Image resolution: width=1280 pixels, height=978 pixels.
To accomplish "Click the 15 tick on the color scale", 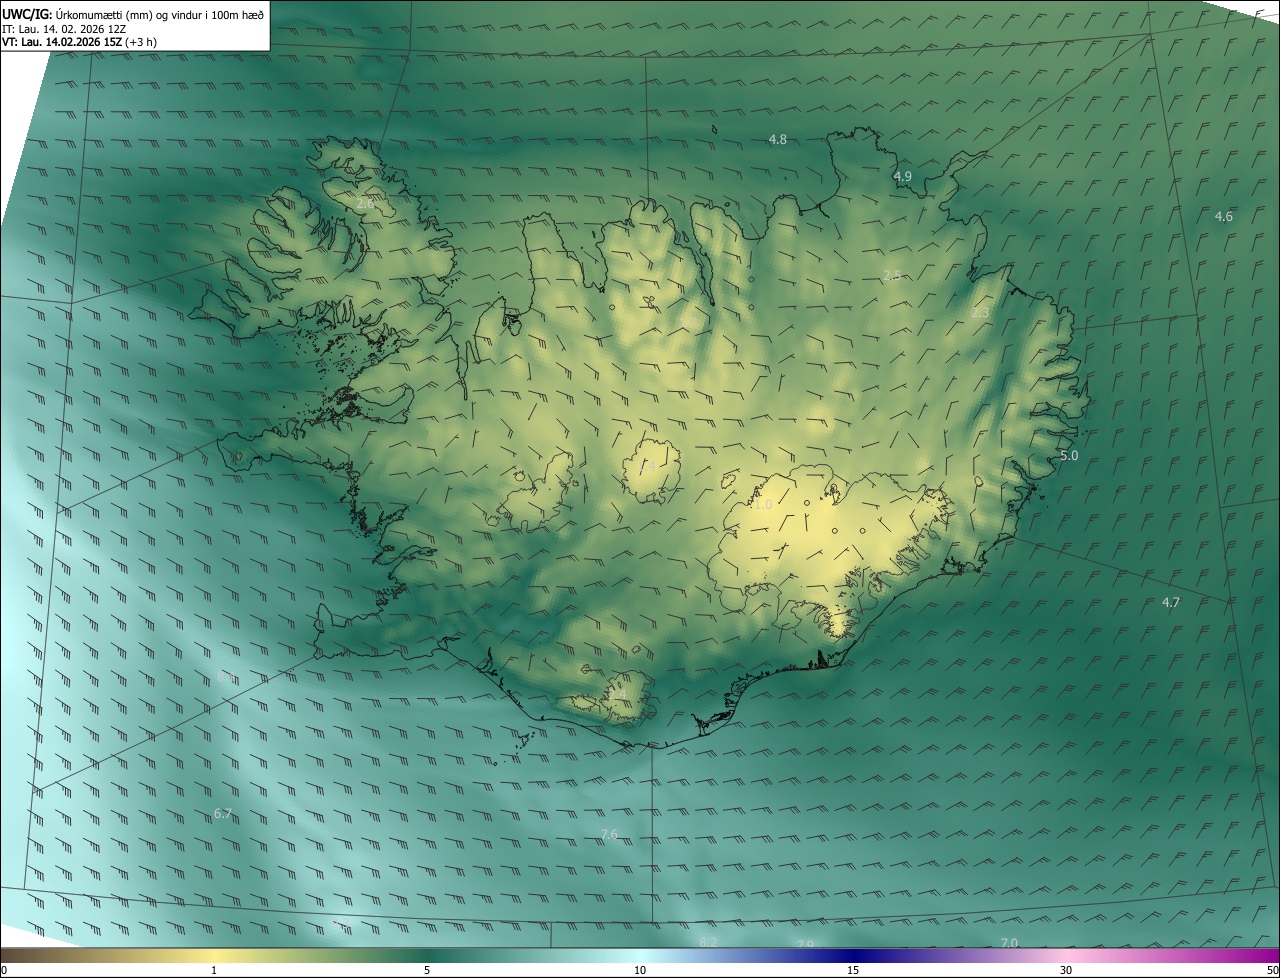I will pyautogui.click(x=853, y=970).
